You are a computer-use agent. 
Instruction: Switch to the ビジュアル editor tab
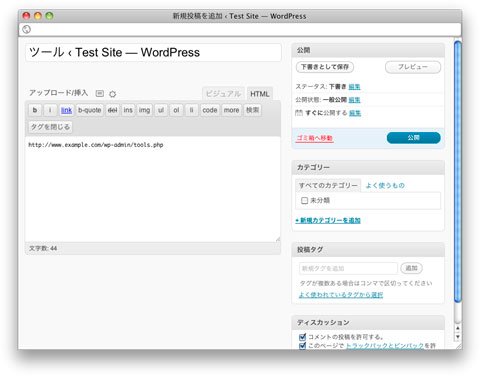(223, 94)
